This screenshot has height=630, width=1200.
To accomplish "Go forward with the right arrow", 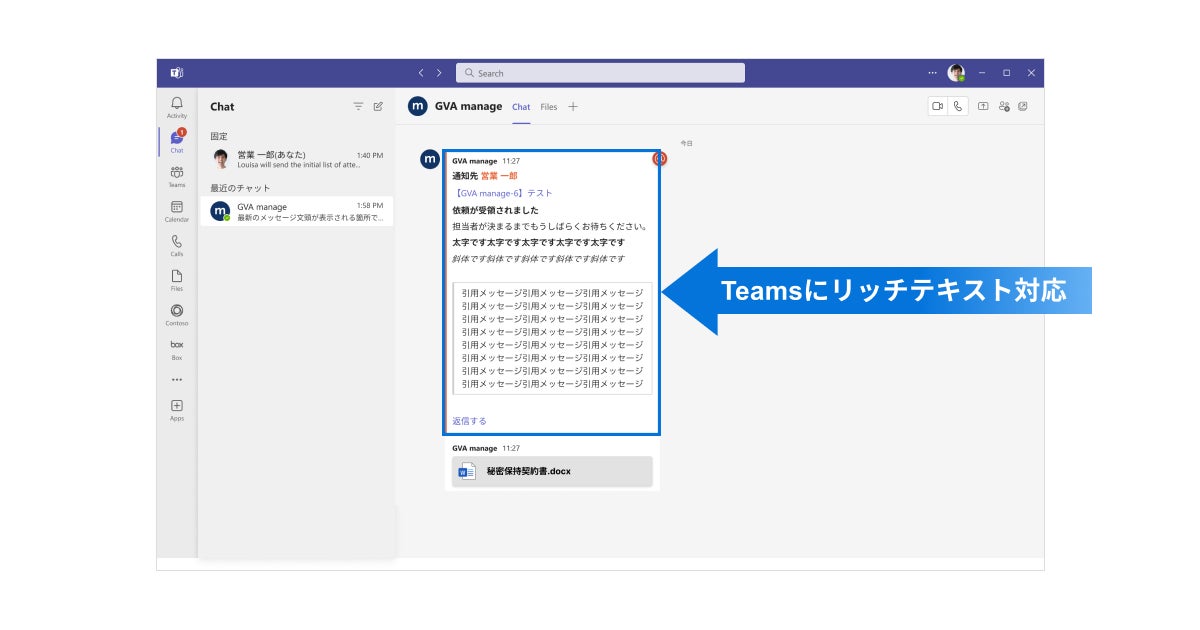I will 439,73.
